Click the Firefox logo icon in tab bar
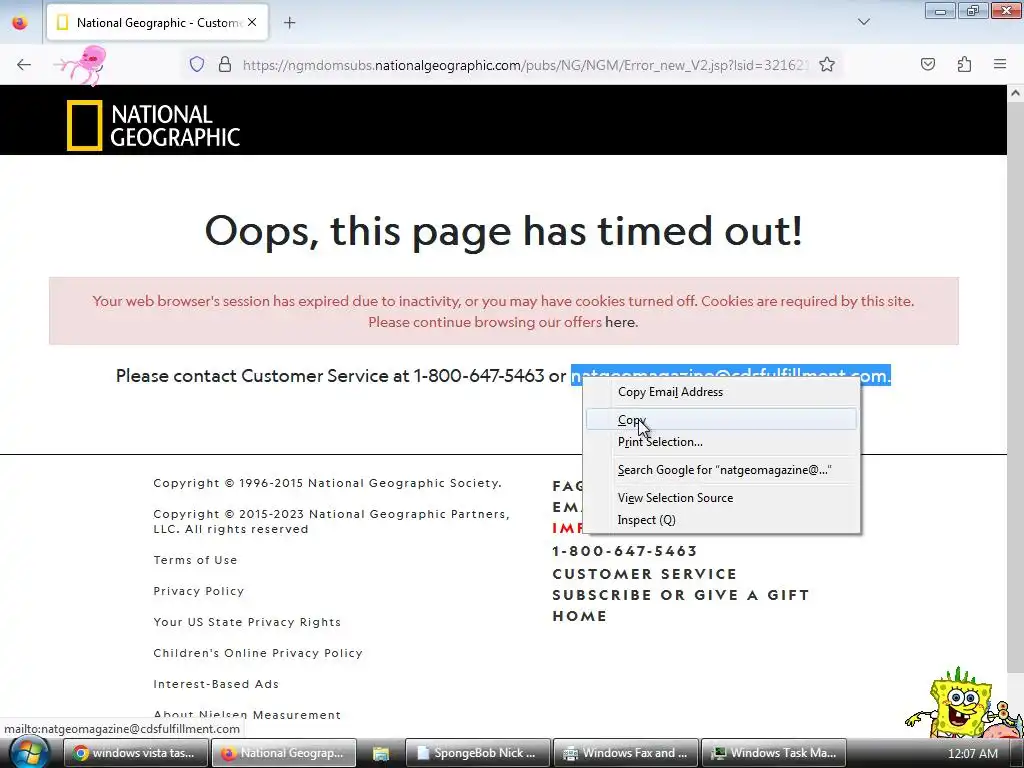The width and height of the screenshot is (1024, 768). [x=20, y=23]
